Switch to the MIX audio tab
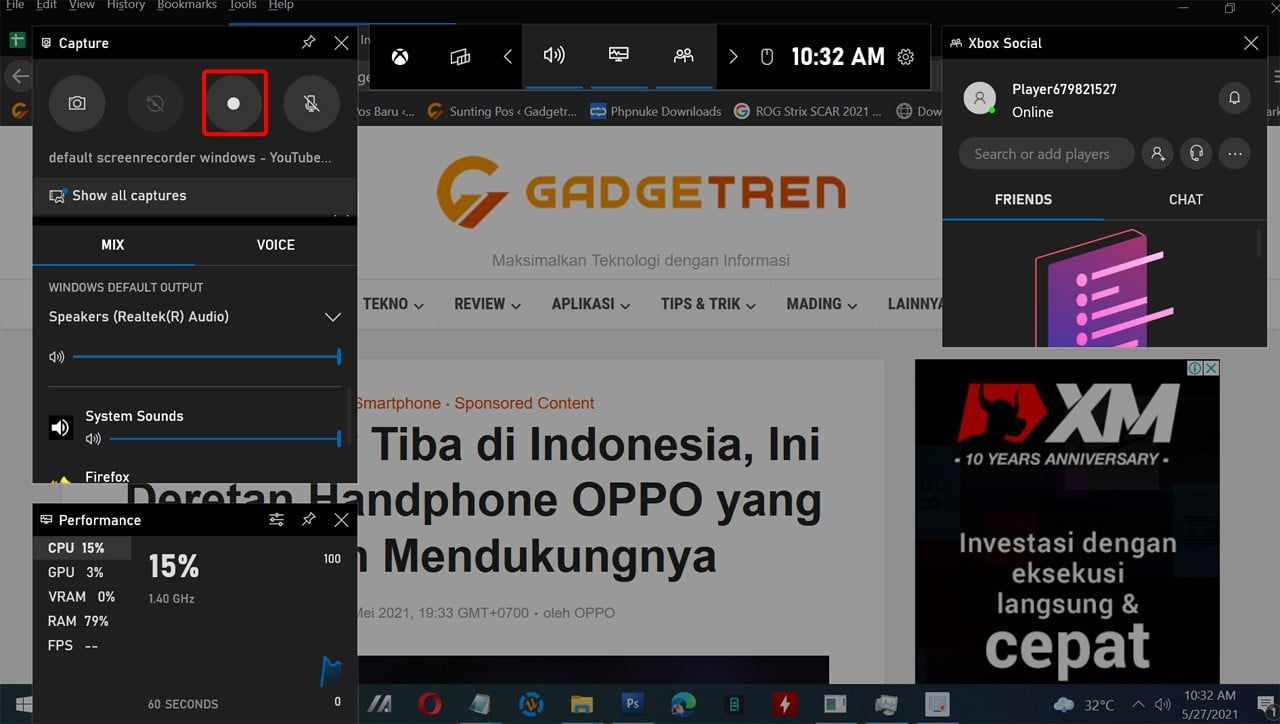 pos(113,245)
